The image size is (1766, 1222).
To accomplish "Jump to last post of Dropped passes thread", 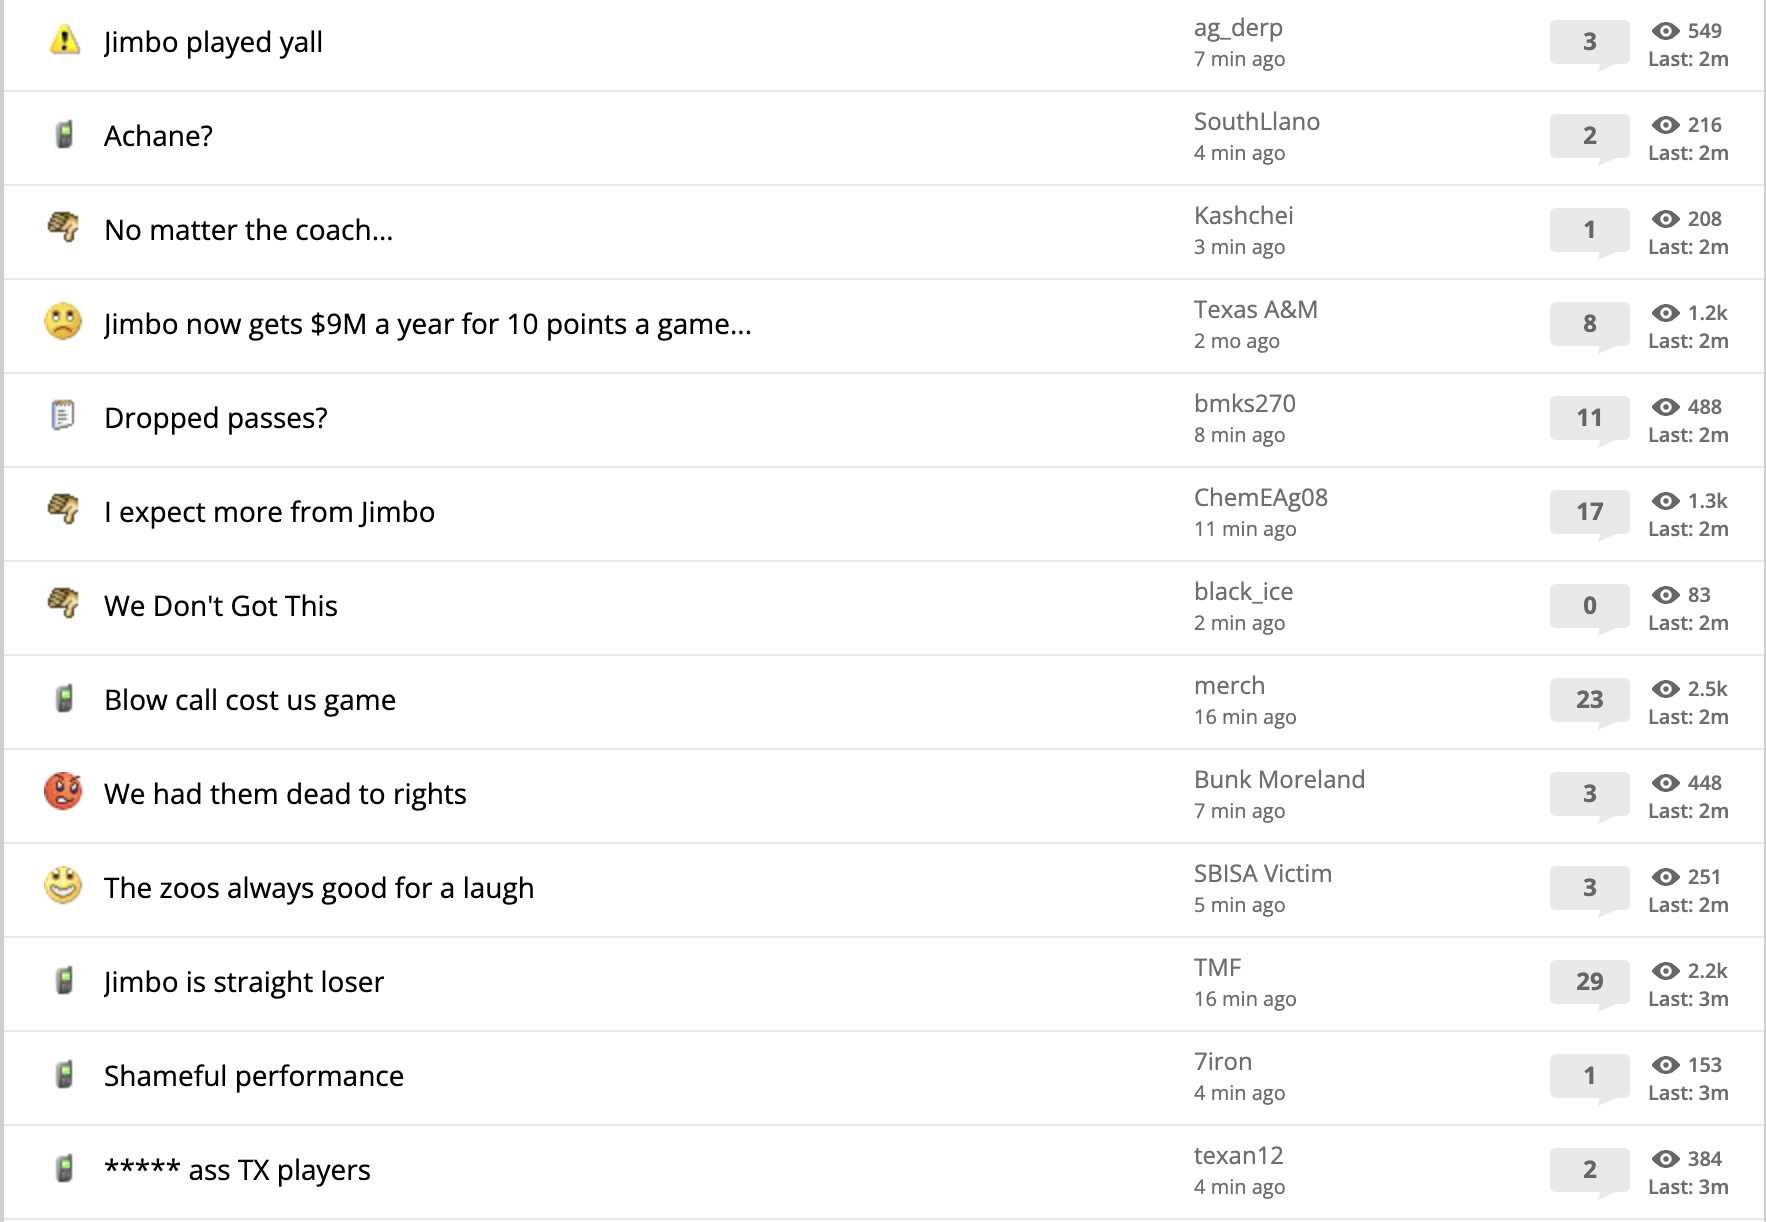I will click(x=1688, y=435).
